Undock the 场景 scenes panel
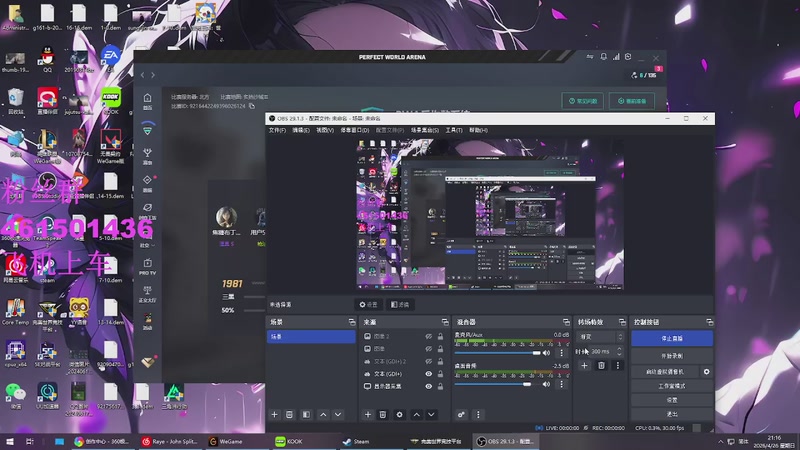800x450 pixels. click(x=352, y=322)
